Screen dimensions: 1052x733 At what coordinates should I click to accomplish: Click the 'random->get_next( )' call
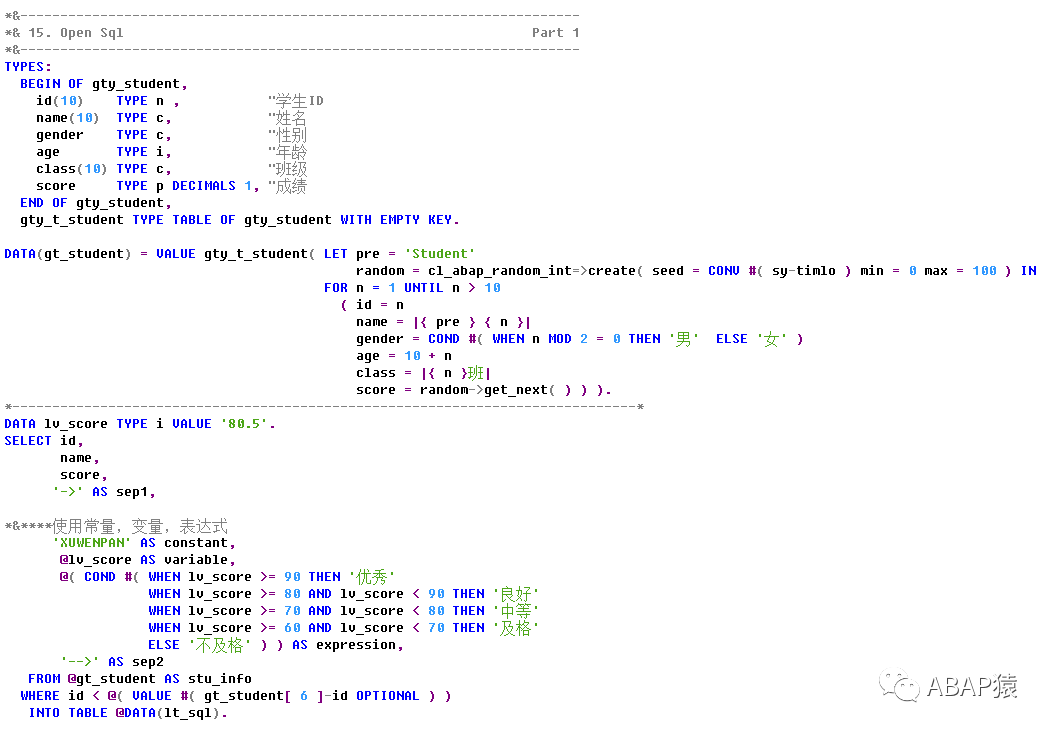pos(495,390)
